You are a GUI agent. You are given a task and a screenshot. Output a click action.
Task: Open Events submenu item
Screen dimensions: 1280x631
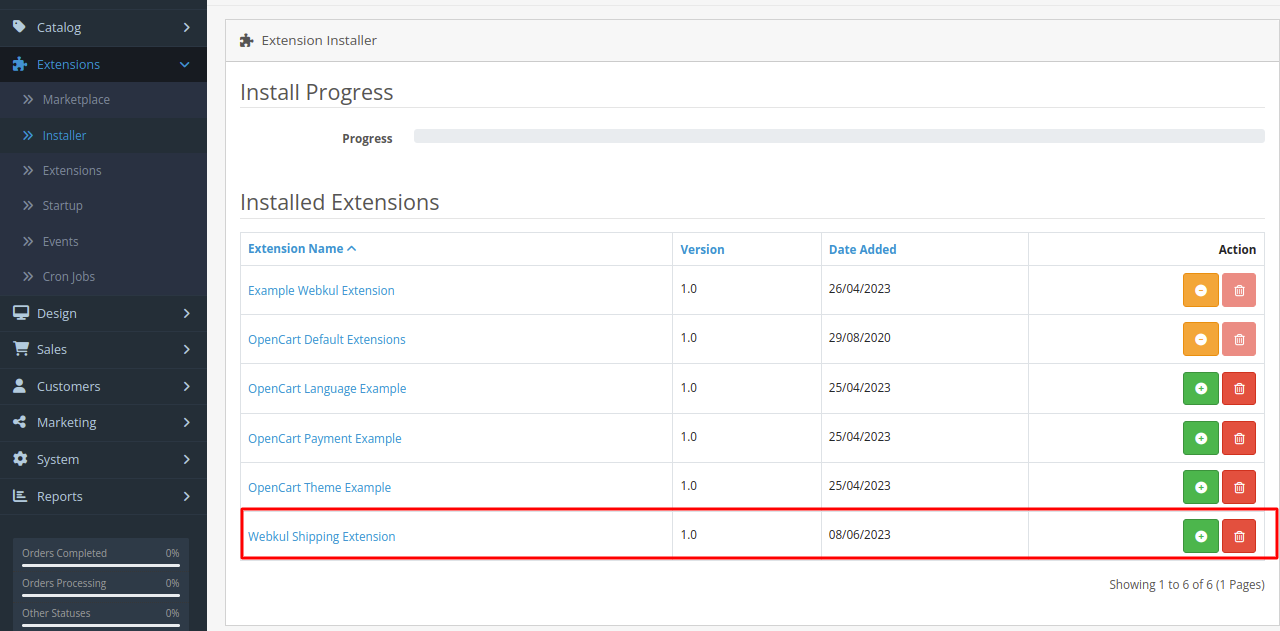pyautogui.click(x=60, y=242)
